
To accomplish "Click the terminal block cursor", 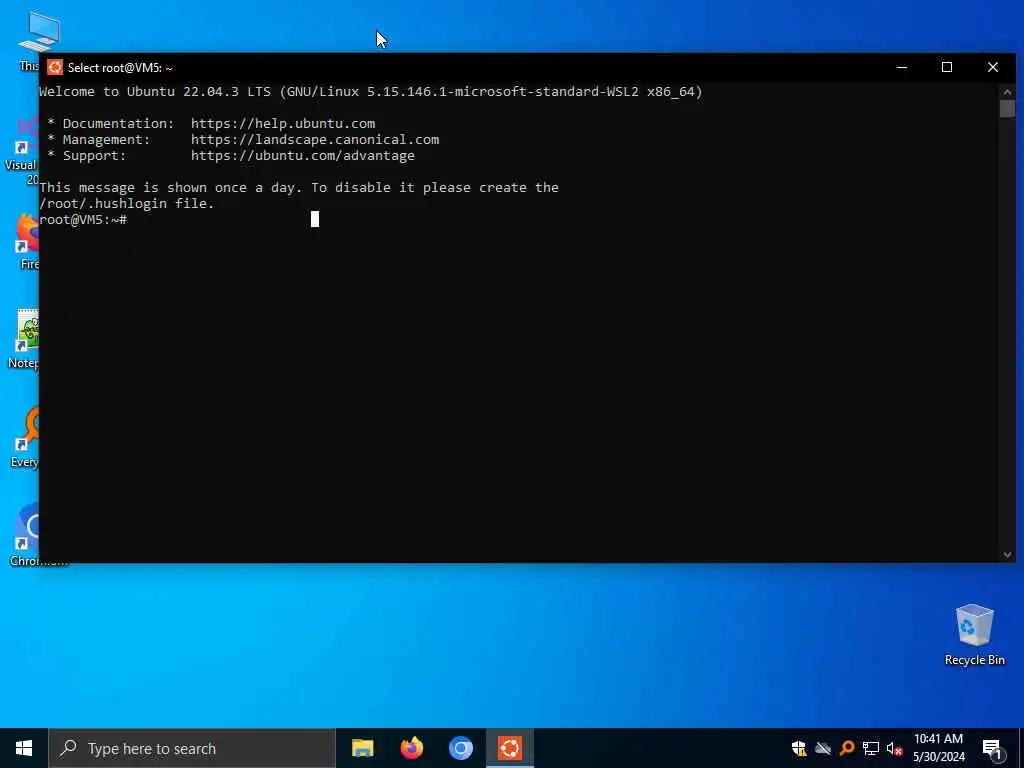I will click(x=315, y=219).
